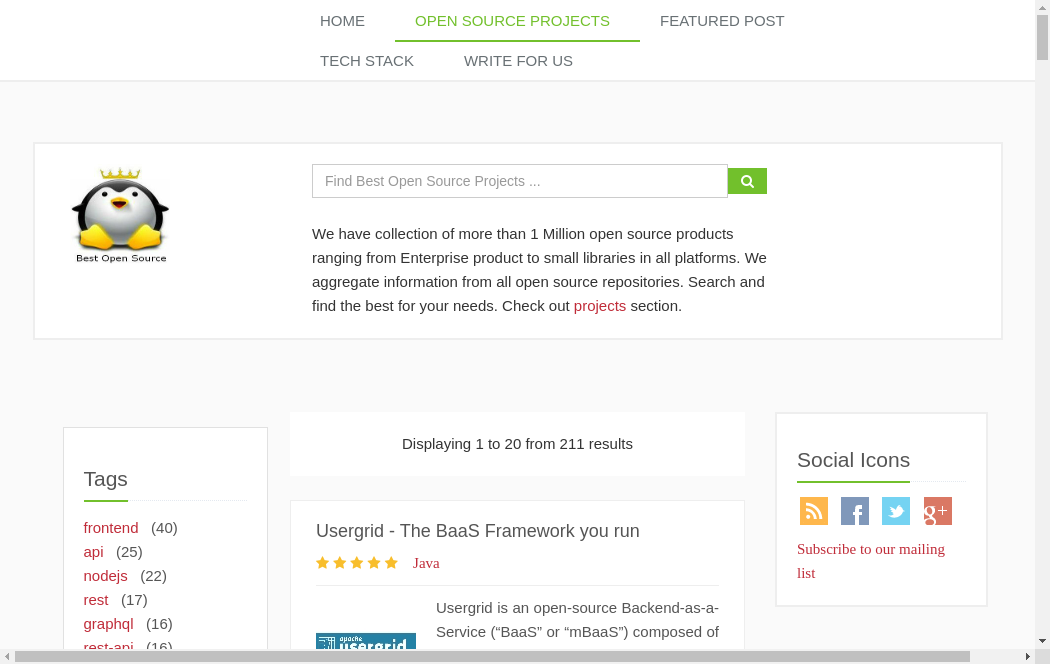Filter by the Java language link

coord(426,563)
